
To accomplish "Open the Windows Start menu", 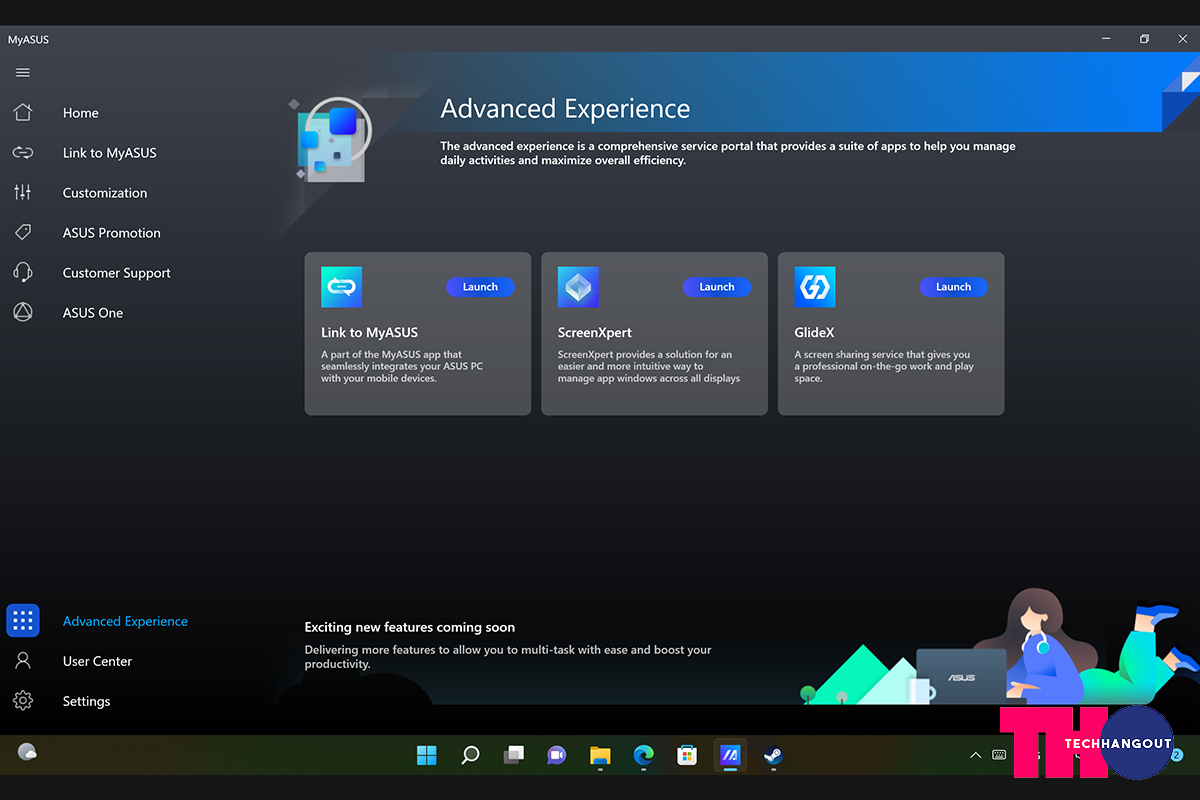I will (x=427, y=755).
